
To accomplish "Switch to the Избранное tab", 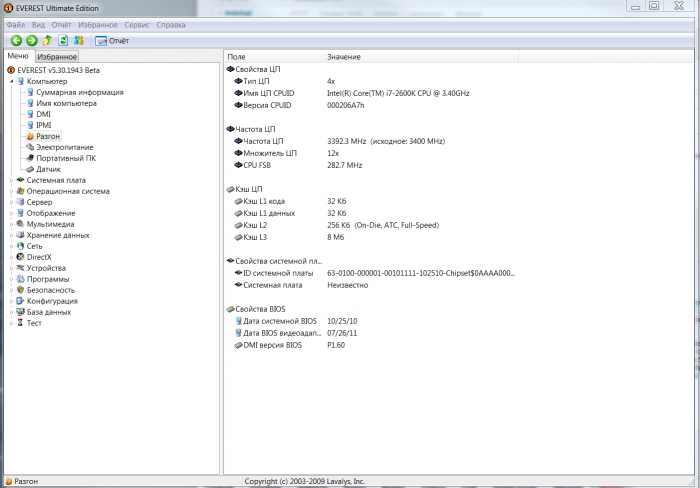I will (57, 57).
